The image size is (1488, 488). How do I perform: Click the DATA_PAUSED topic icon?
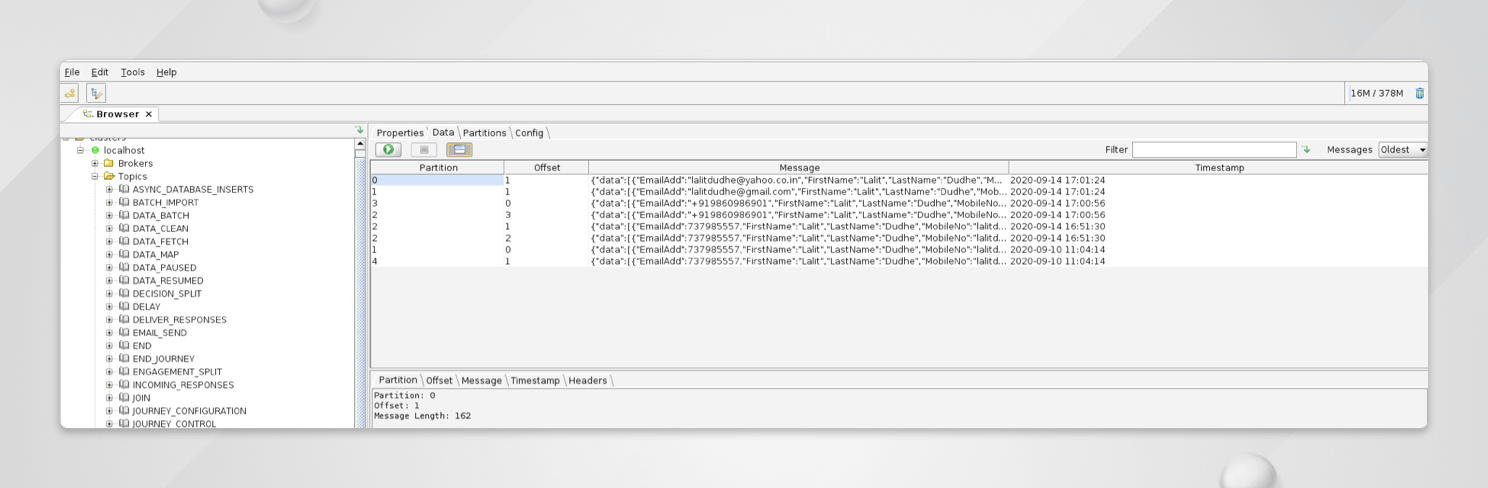tap(124, 267)
